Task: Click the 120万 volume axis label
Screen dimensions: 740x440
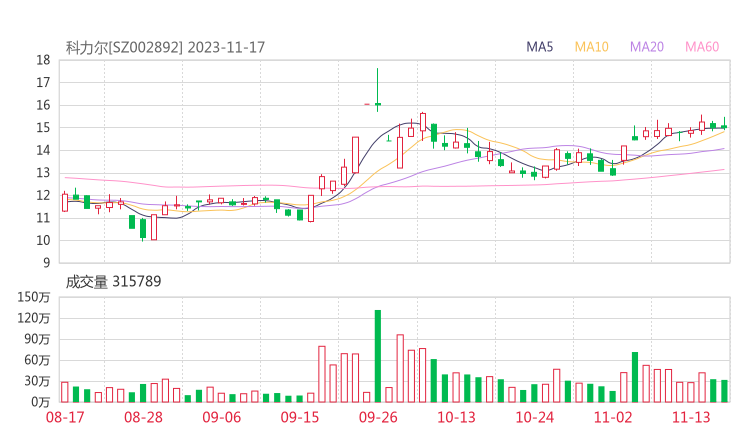Action: [34, 319]
